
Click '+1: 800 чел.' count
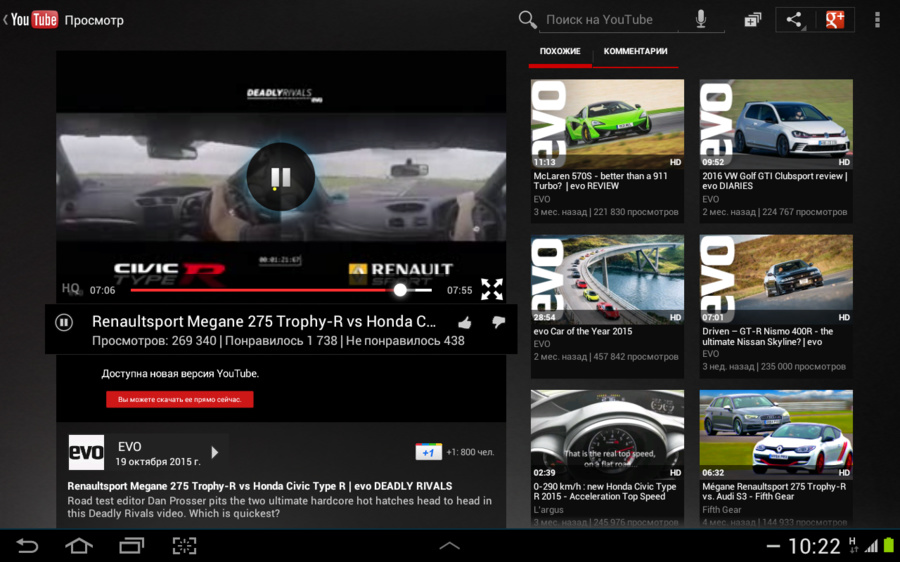(x=470, y=452)
